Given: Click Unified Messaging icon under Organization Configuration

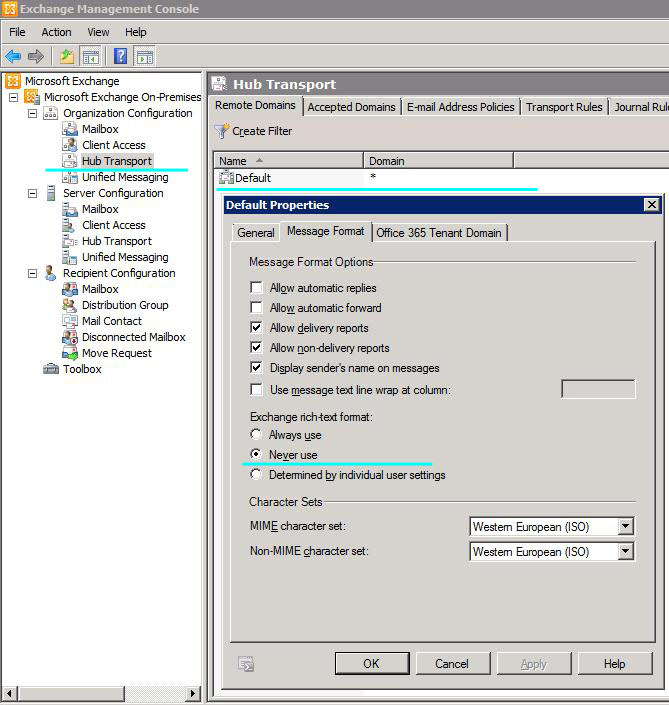Looking at the screenshot, I should pyautogui.click(x=70, y=177).
